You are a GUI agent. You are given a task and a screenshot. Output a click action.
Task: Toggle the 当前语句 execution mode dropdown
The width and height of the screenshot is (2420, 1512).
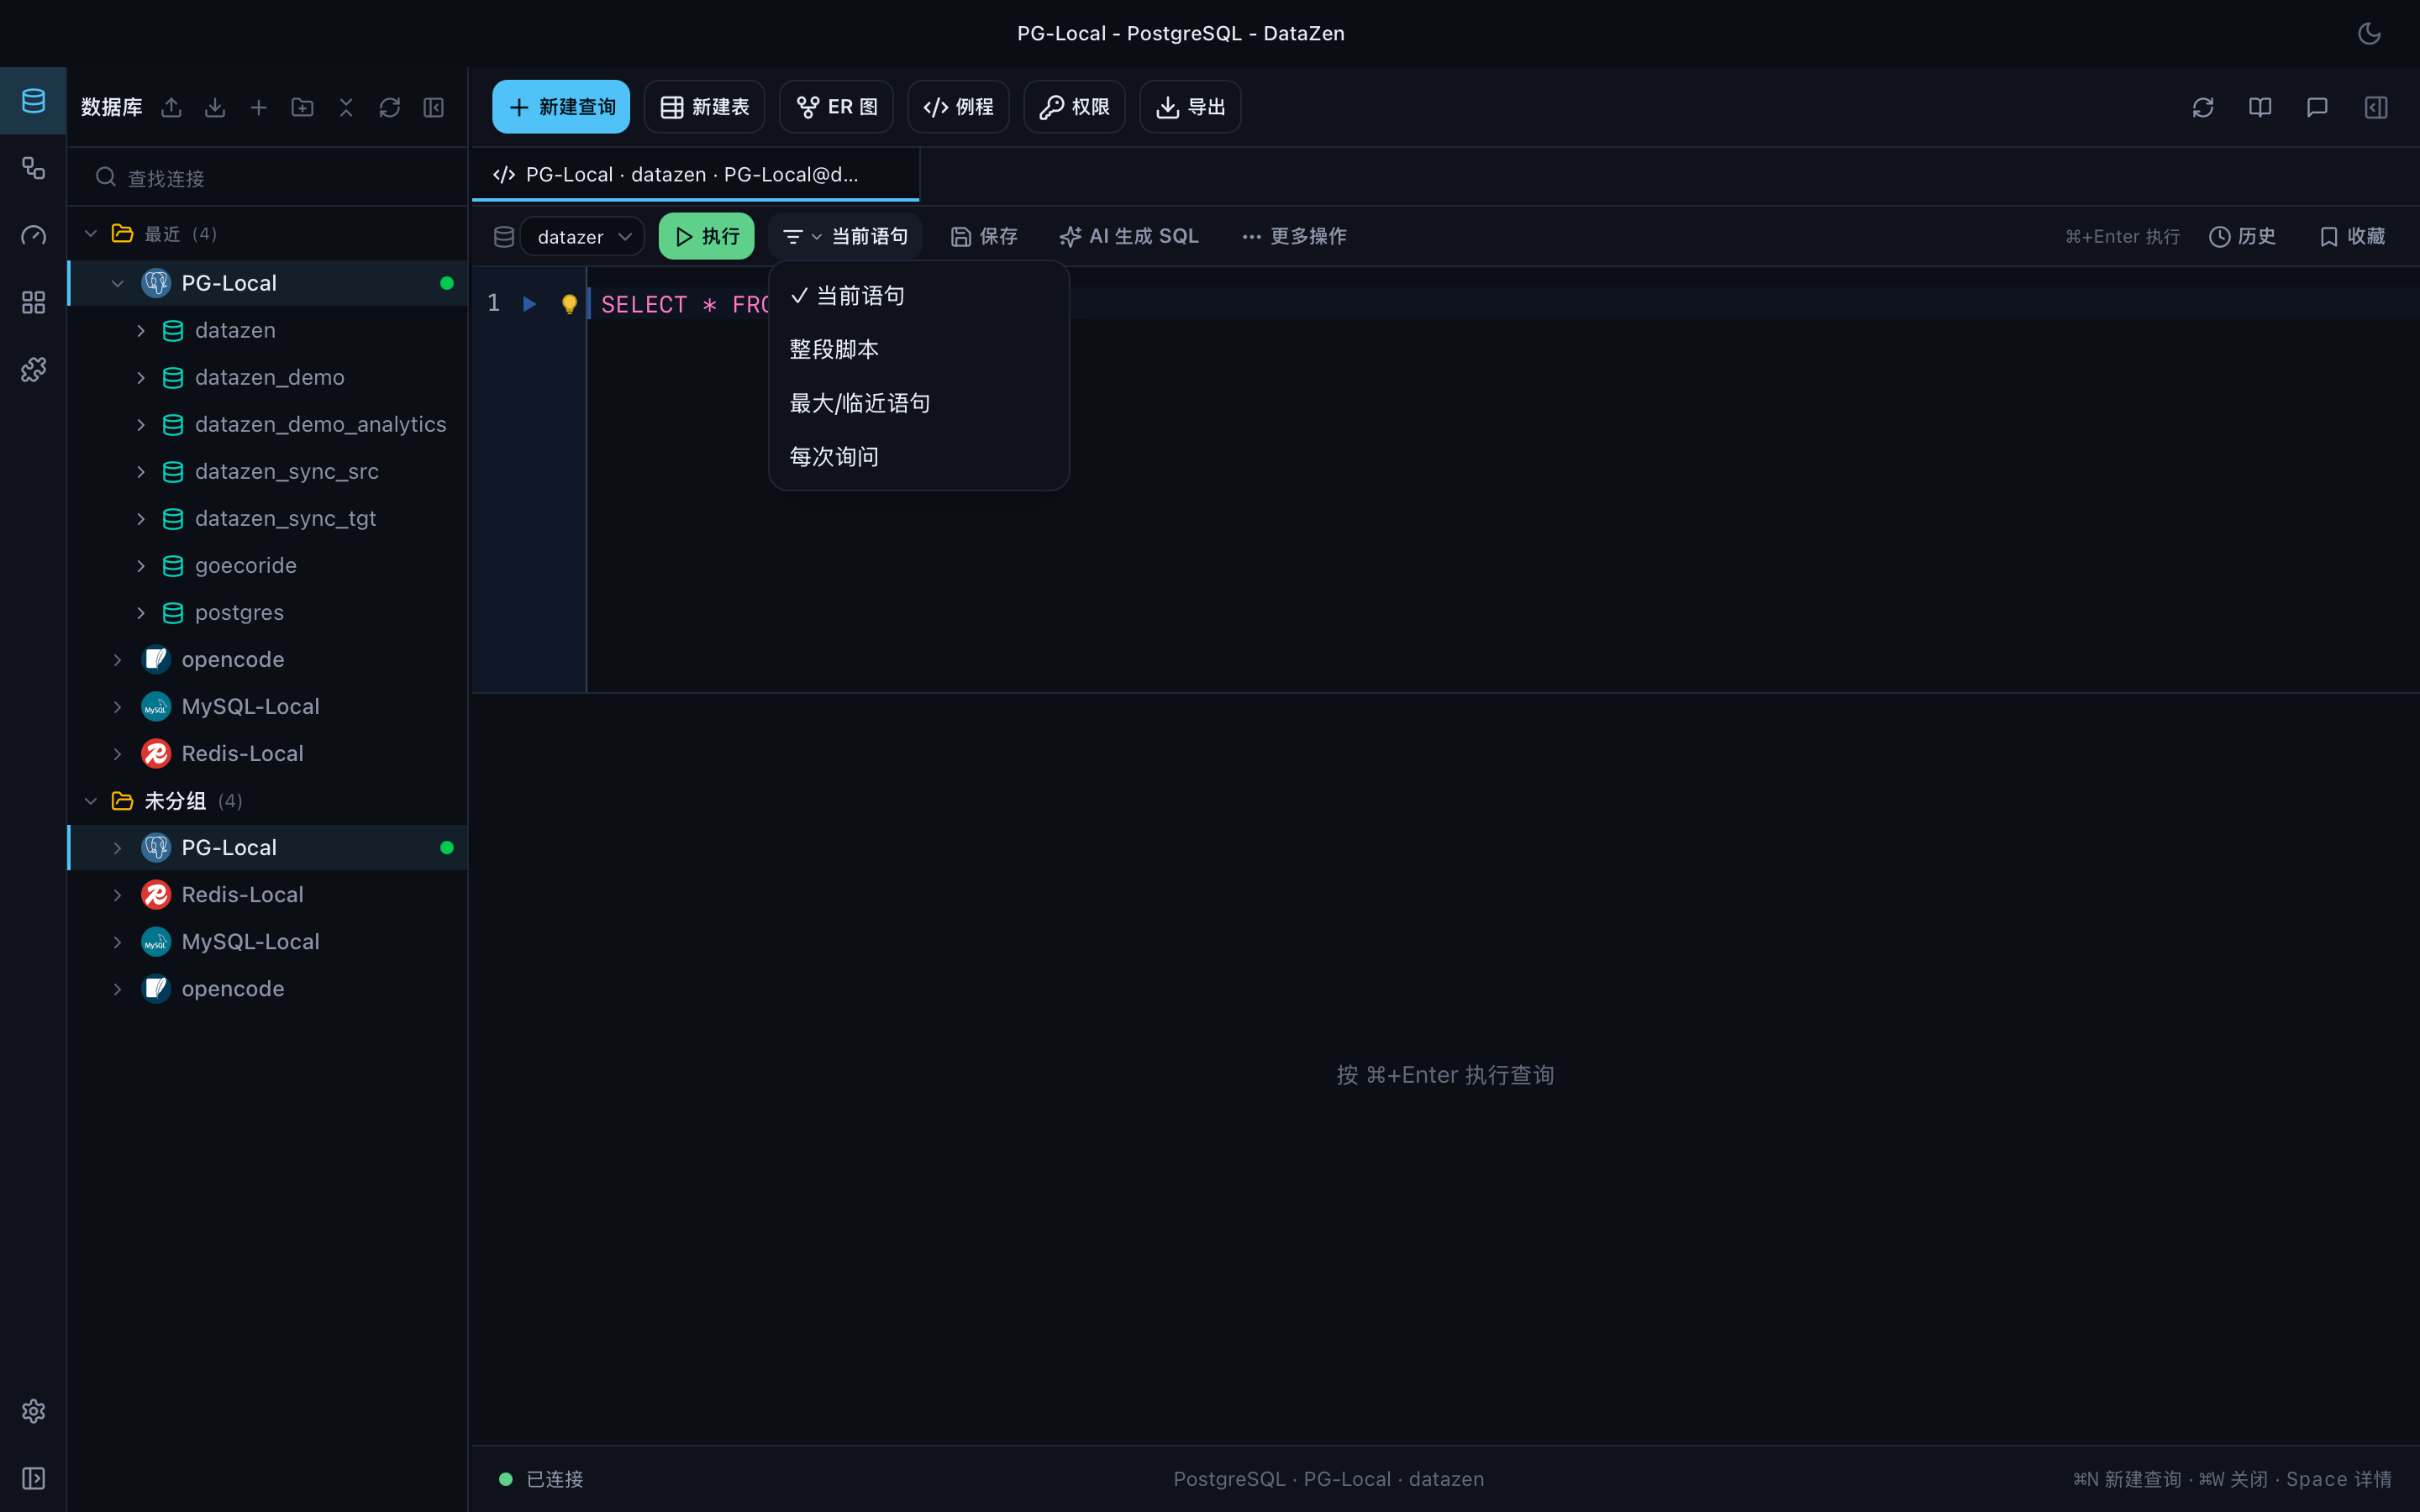pos(845,236)
